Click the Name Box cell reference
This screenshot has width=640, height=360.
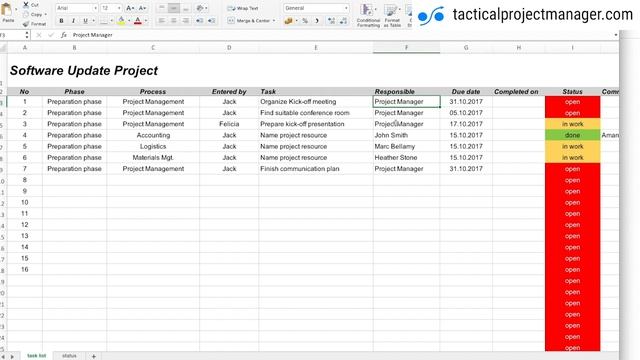click(11, 35)
